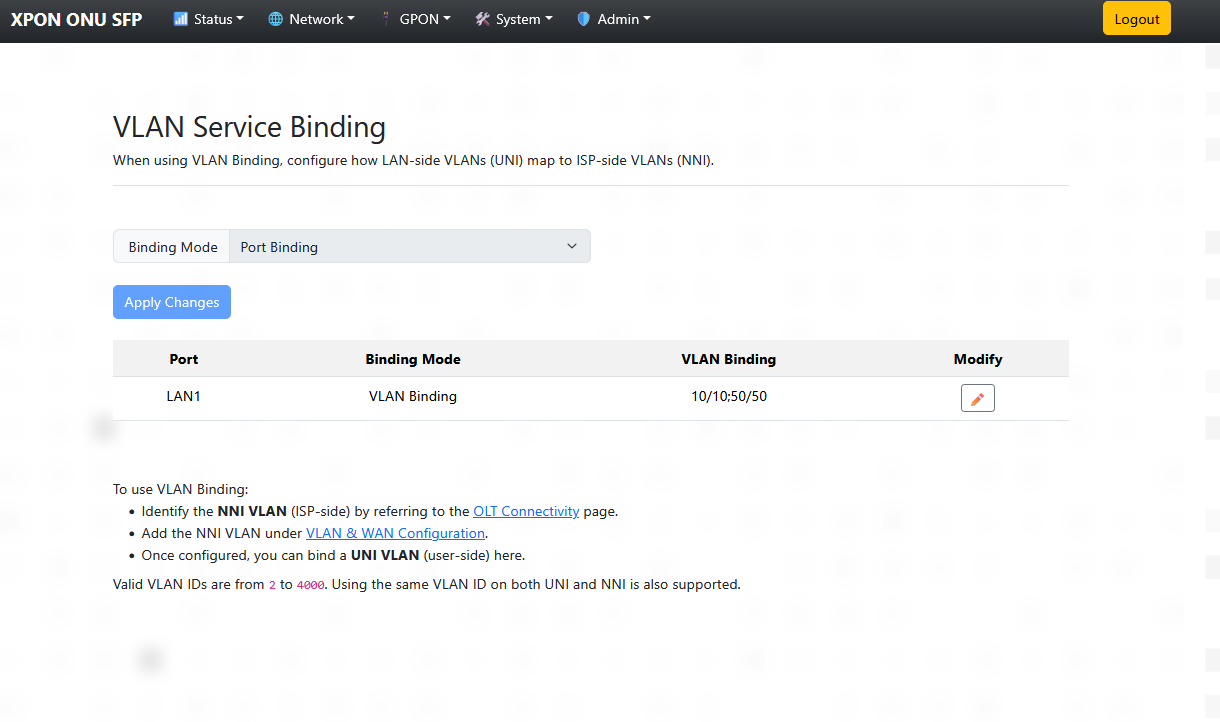
Task: Click the pencil edit icon for LAN1
Action: click(x=978, y=398)
